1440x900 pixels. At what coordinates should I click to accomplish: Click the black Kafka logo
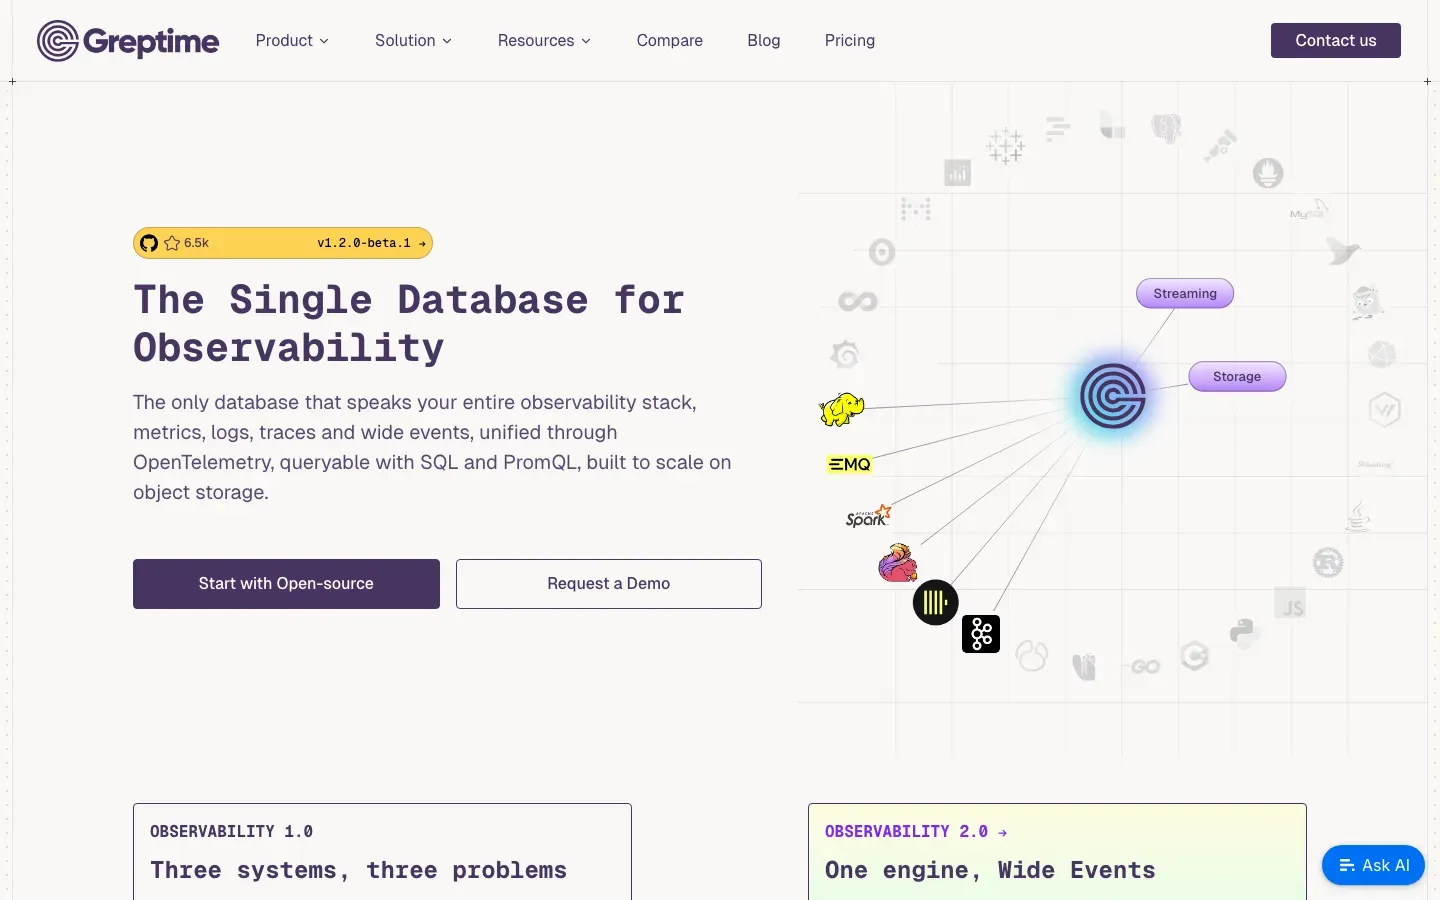[x=981, y=634]
